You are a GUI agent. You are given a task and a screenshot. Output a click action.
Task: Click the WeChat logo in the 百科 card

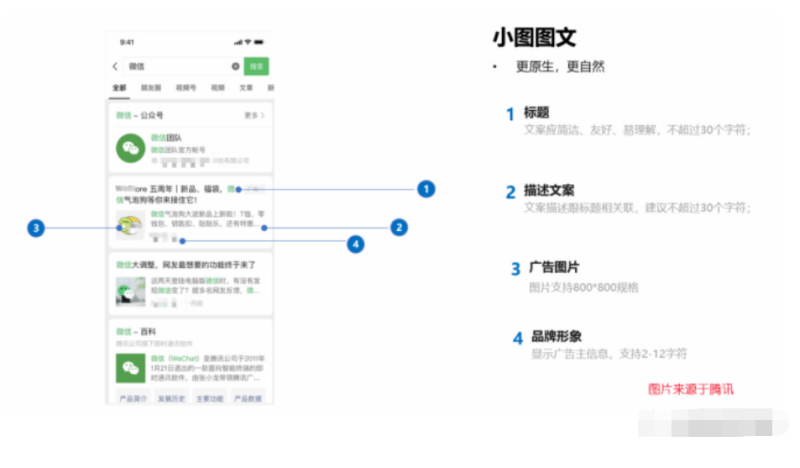pos(131,368)
